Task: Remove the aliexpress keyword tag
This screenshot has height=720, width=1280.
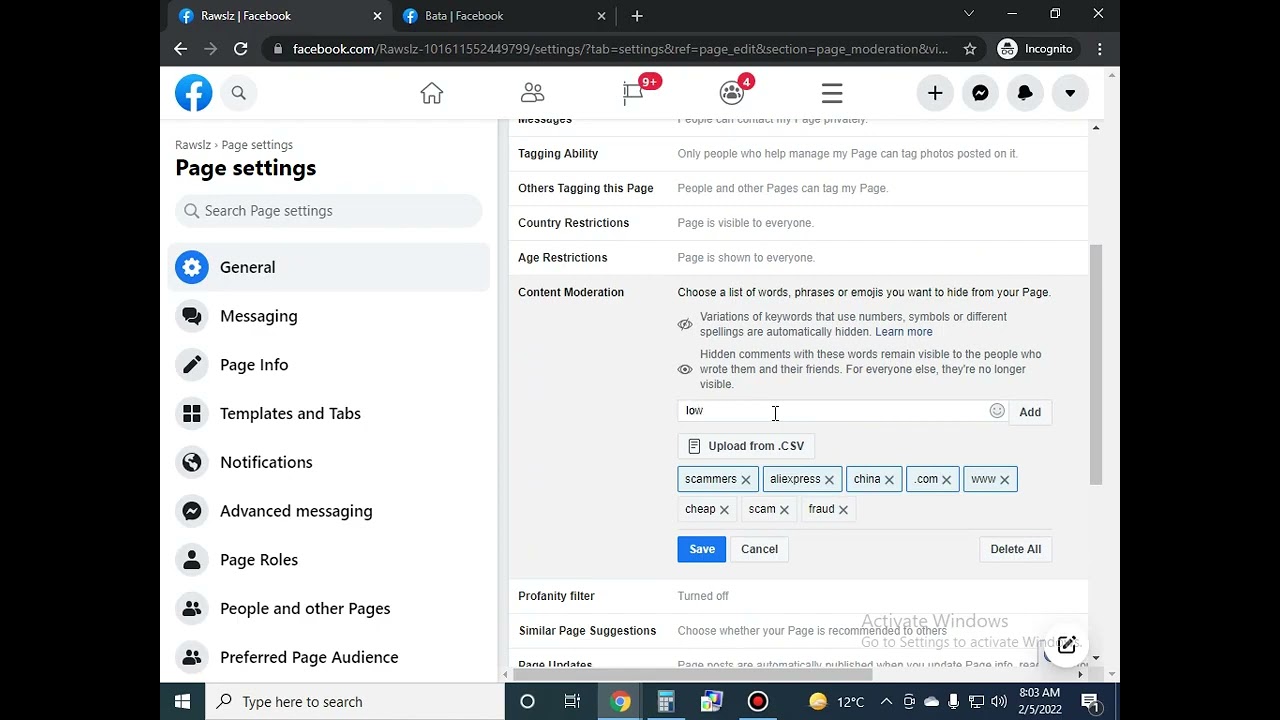Action: point(829,480)
